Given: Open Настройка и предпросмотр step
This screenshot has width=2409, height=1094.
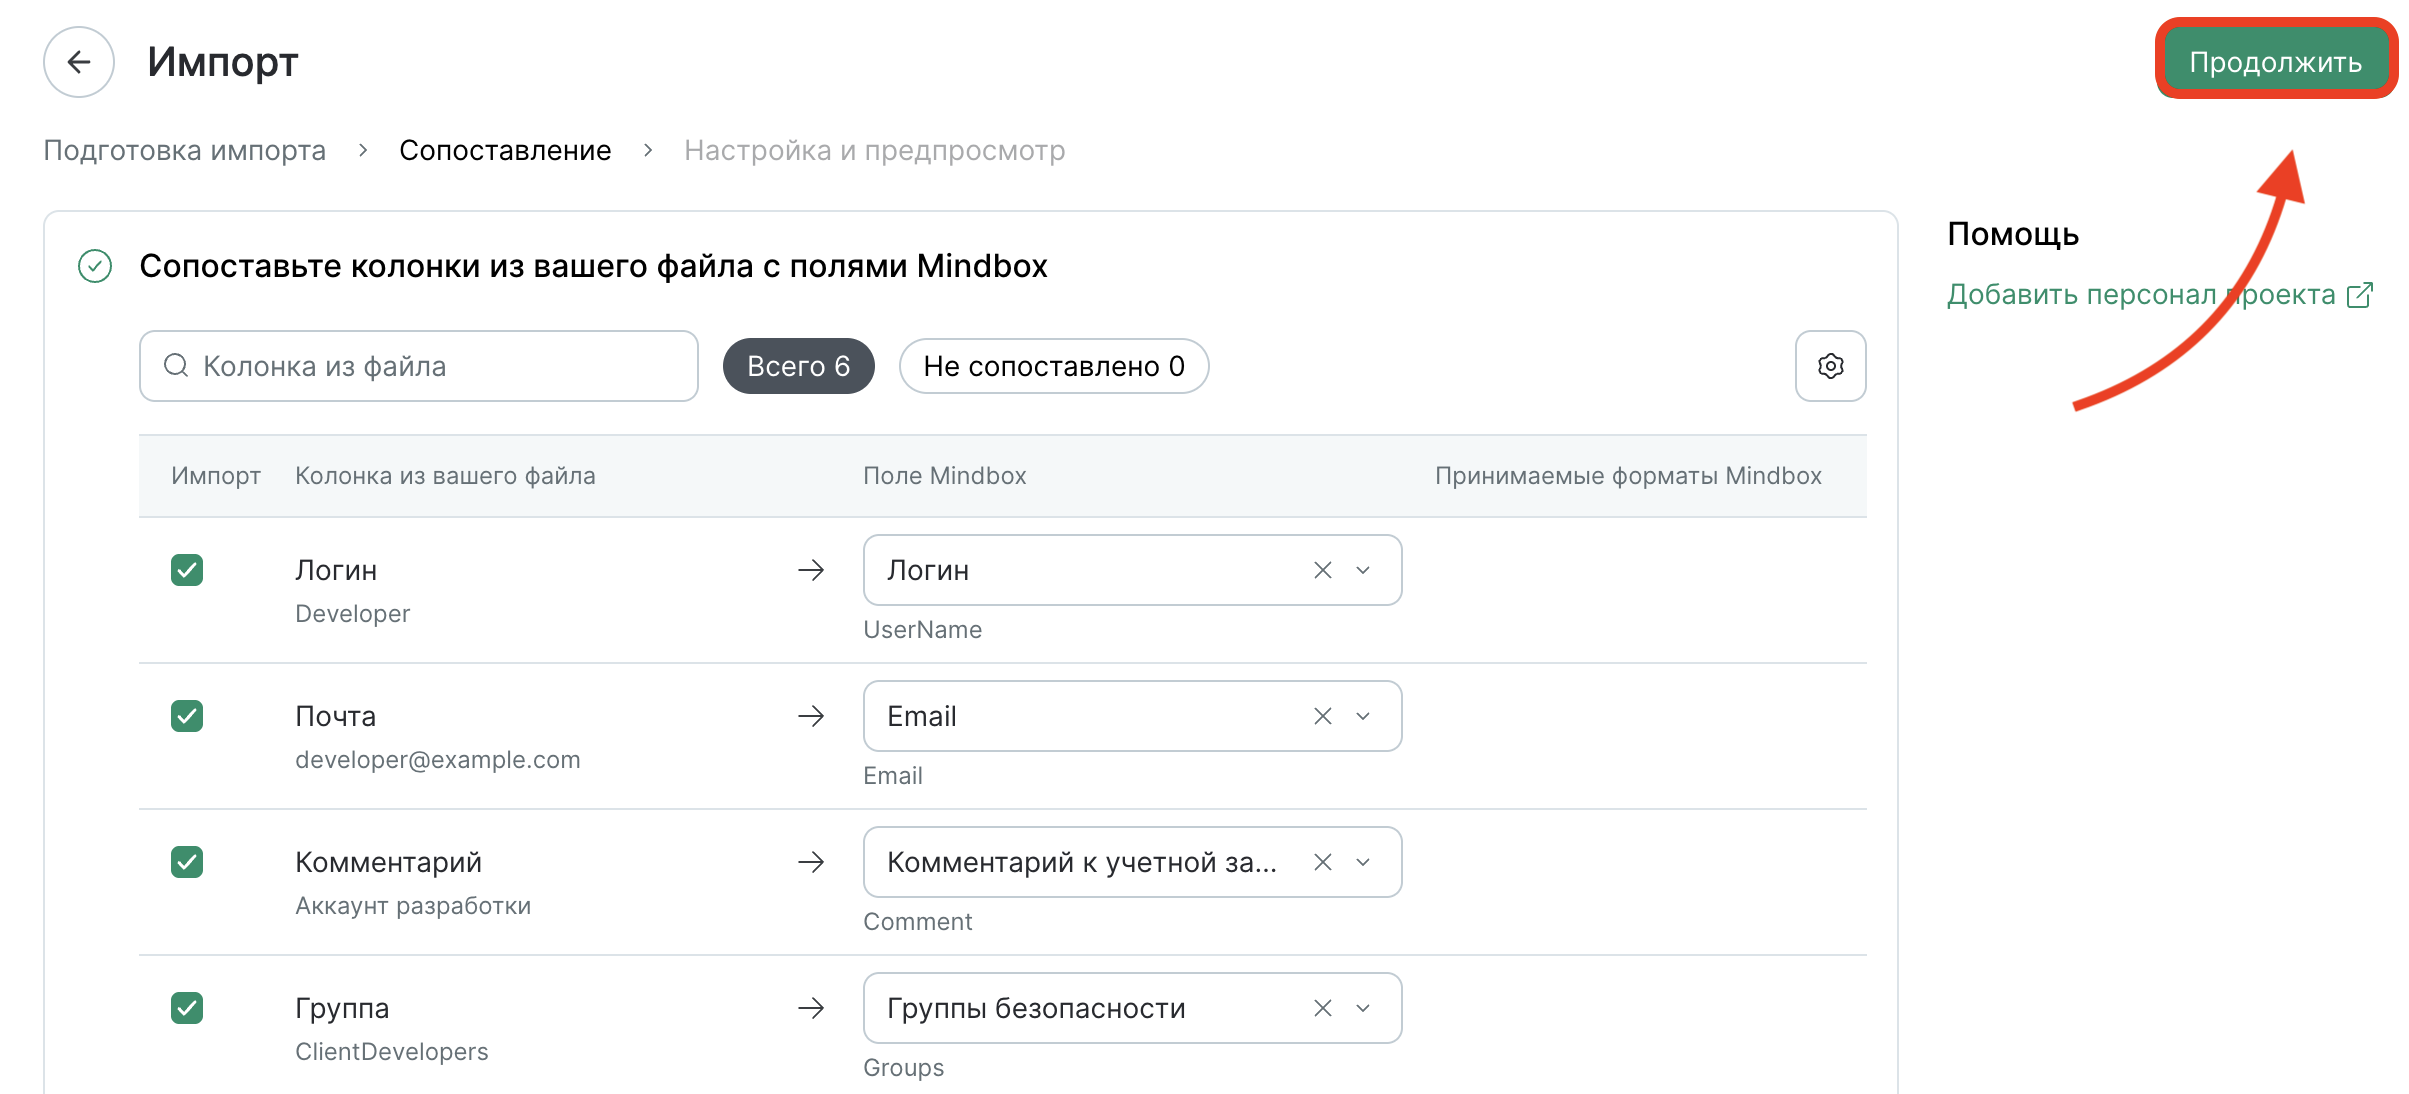Looking at the screenshot, I should 875,150.
